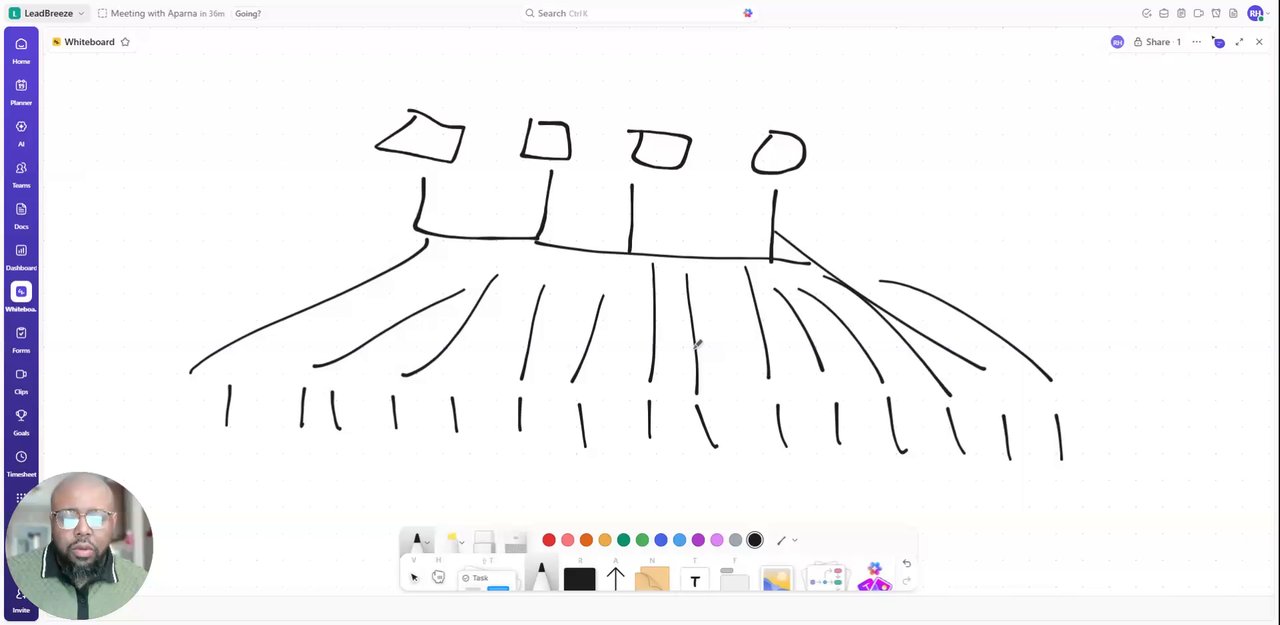Select the arrow connector tool

[x=615, y=578]
